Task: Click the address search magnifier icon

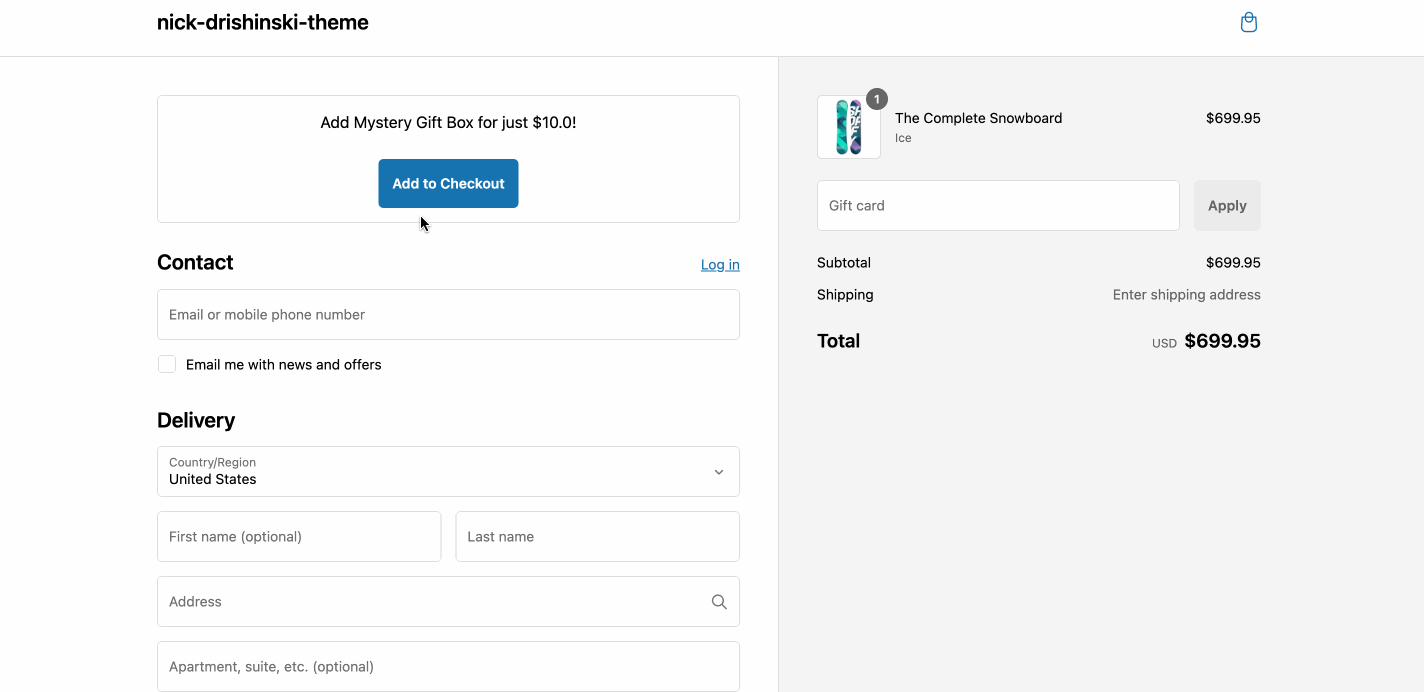Action: 719,602
